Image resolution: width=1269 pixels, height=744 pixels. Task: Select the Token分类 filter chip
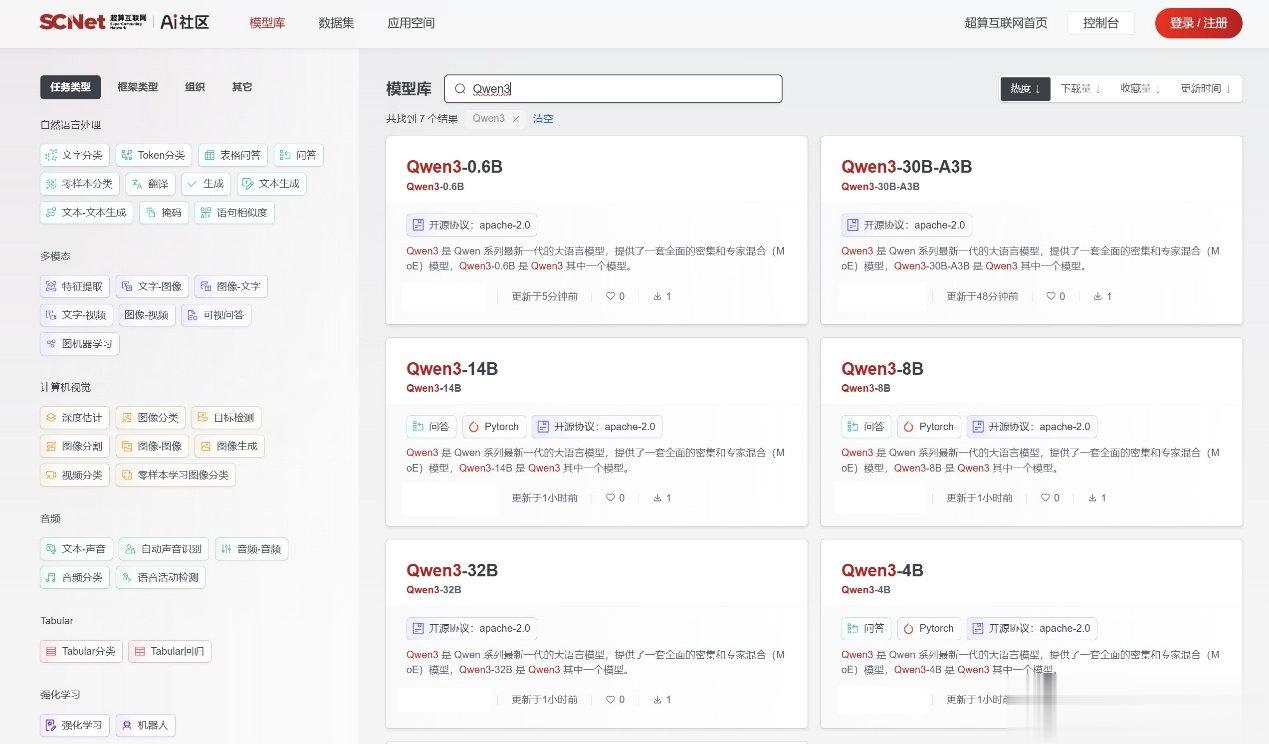(x=153, y=155)
